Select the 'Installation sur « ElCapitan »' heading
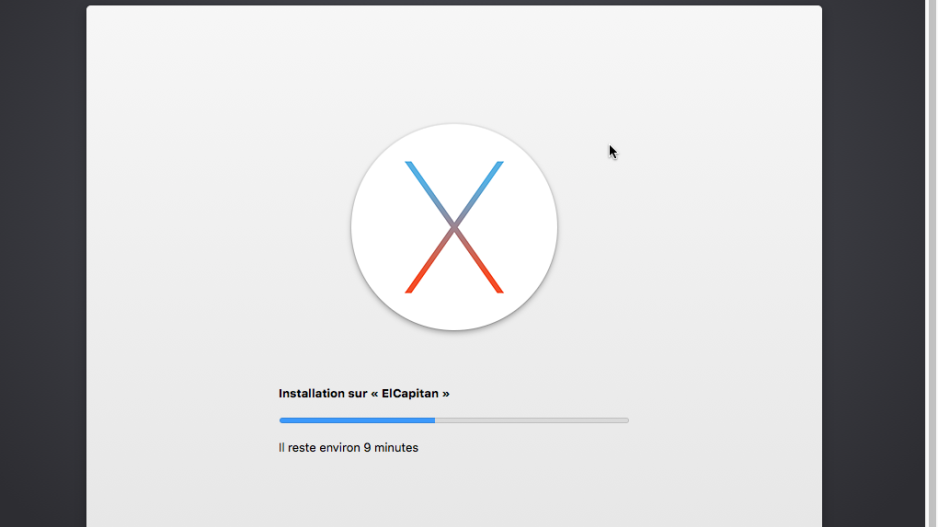This screenshot has width=938, height=527. pos(364,394)
